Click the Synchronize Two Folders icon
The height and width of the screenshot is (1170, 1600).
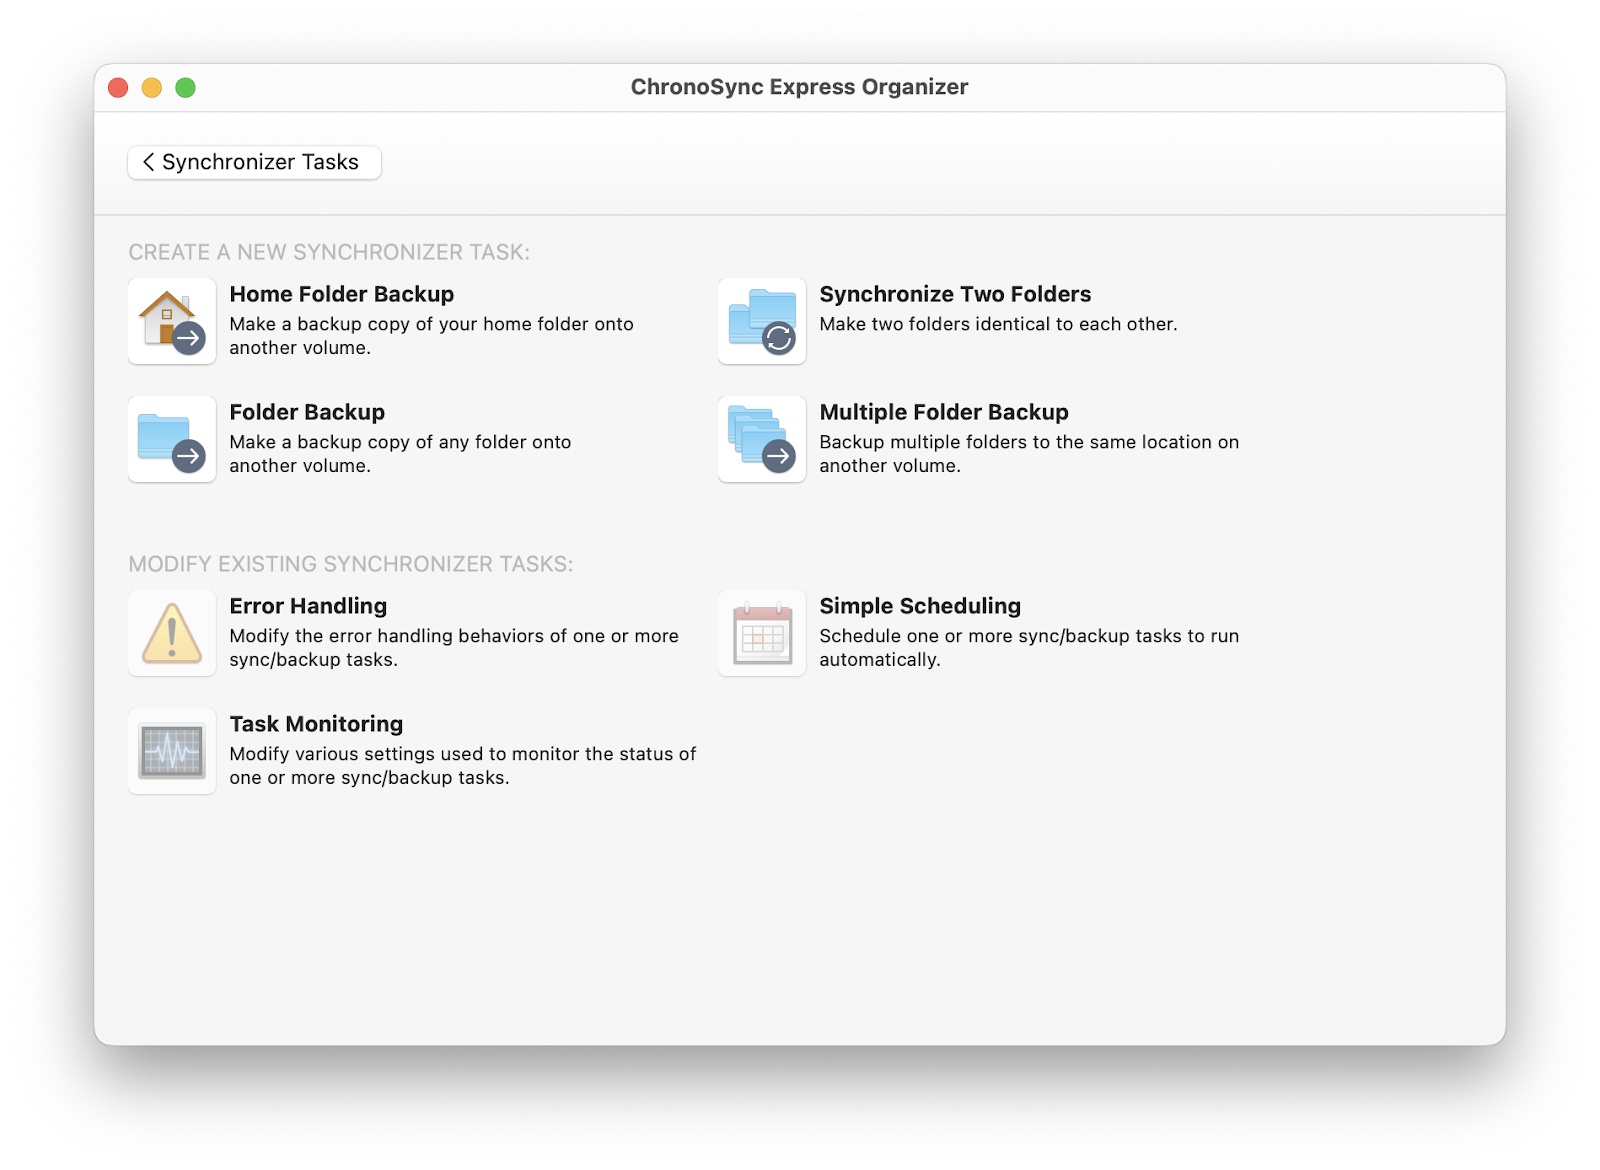[x=761, y=320]
